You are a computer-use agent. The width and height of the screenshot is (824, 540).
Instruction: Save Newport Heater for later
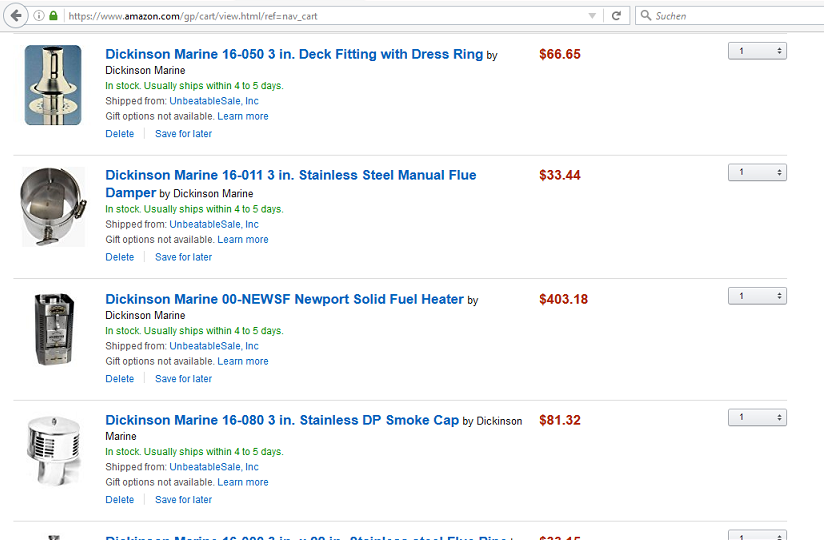pos(183,379)
